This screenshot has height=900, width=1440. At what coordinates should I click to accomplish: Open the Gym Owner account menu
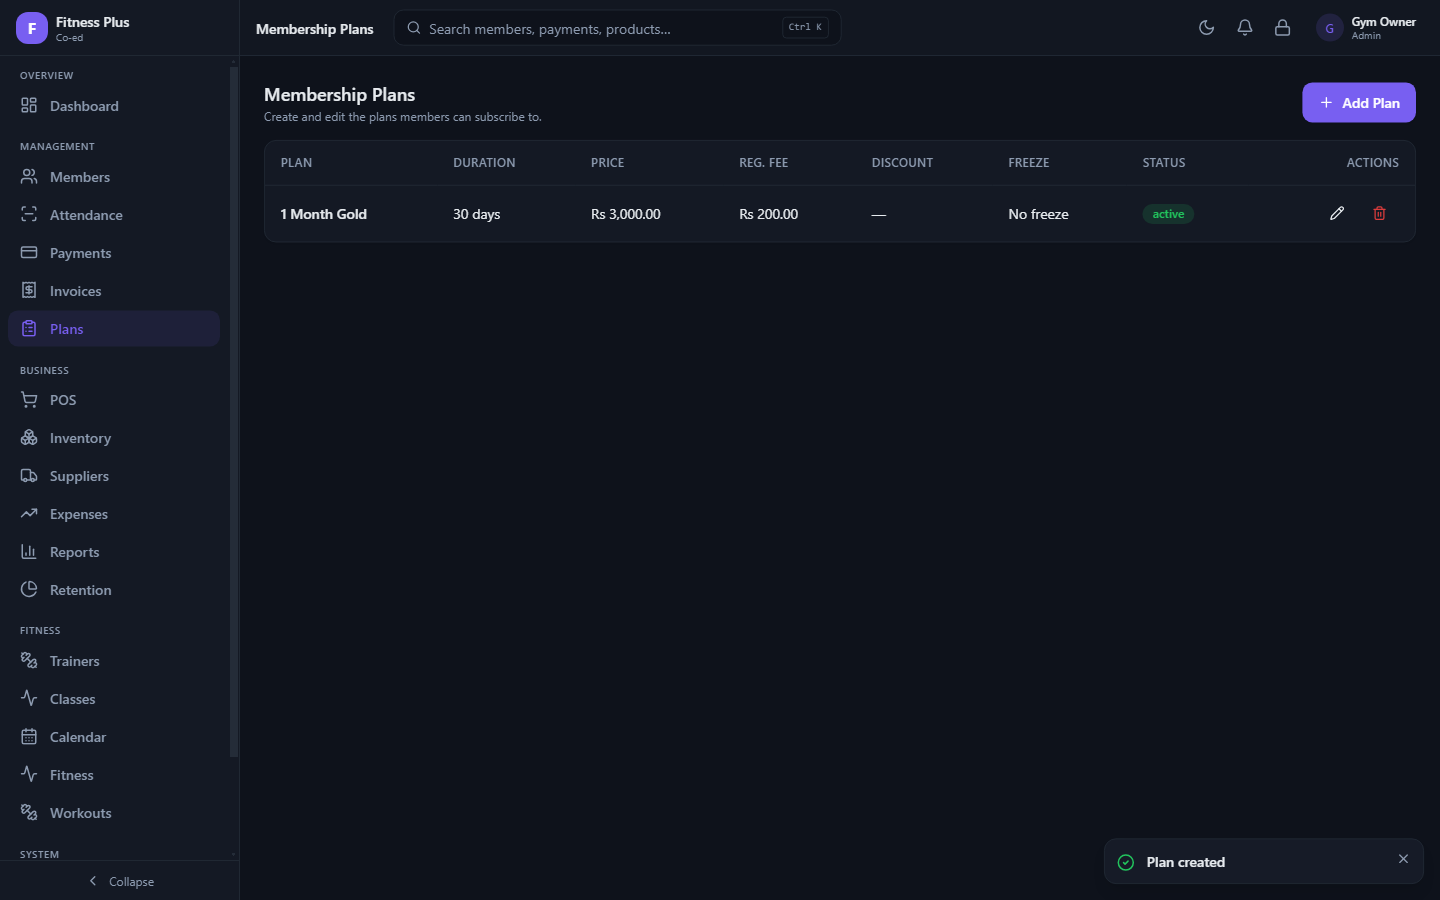coord(1366,28)
